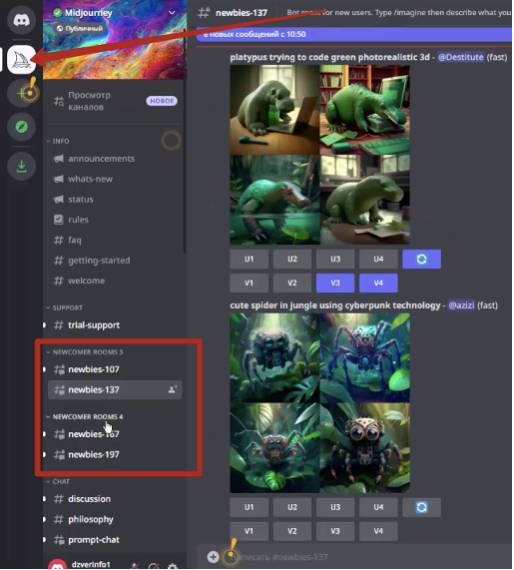This screenshot has height=570, width=514.
Task: Open Discord home direct messages icon
Action: [x=21, y=20]
